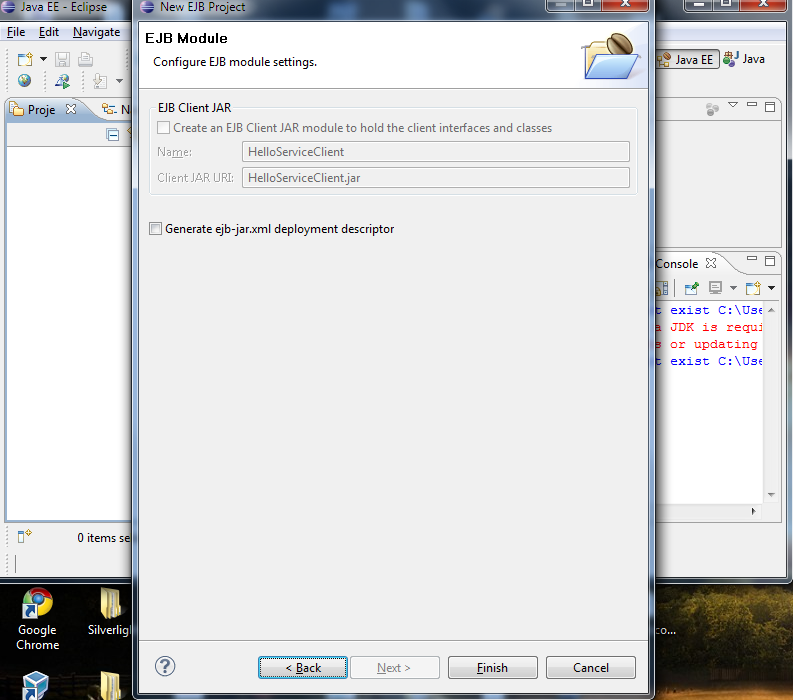Screen dimensions: 793x700
Task: Click the New wizard icon in Eclipse toolbar
Action: coord(25,59)
